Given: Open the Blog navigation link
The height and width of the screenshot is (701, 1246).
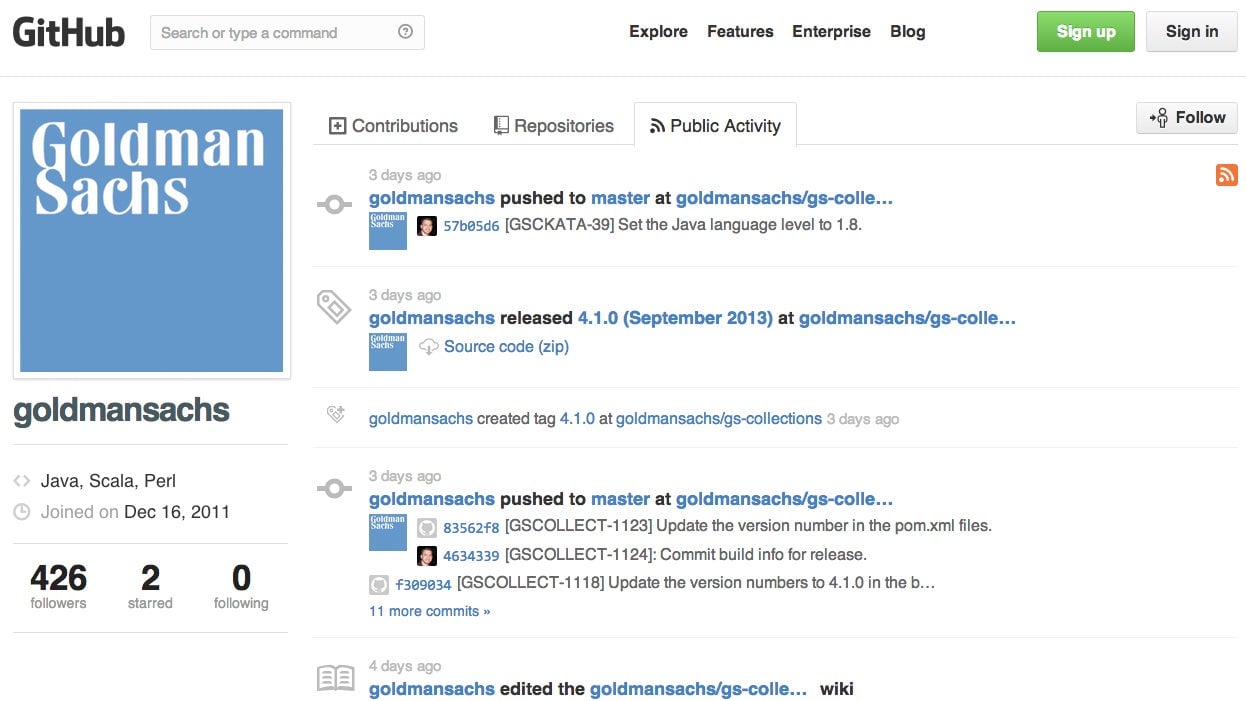Looking at the screenshot, I should (908, 32).
